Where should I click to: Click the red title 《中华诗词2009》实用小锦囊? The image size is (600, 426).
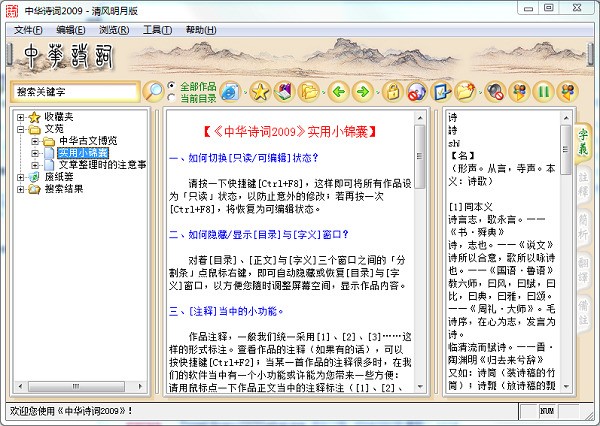(x=290, y=132)
